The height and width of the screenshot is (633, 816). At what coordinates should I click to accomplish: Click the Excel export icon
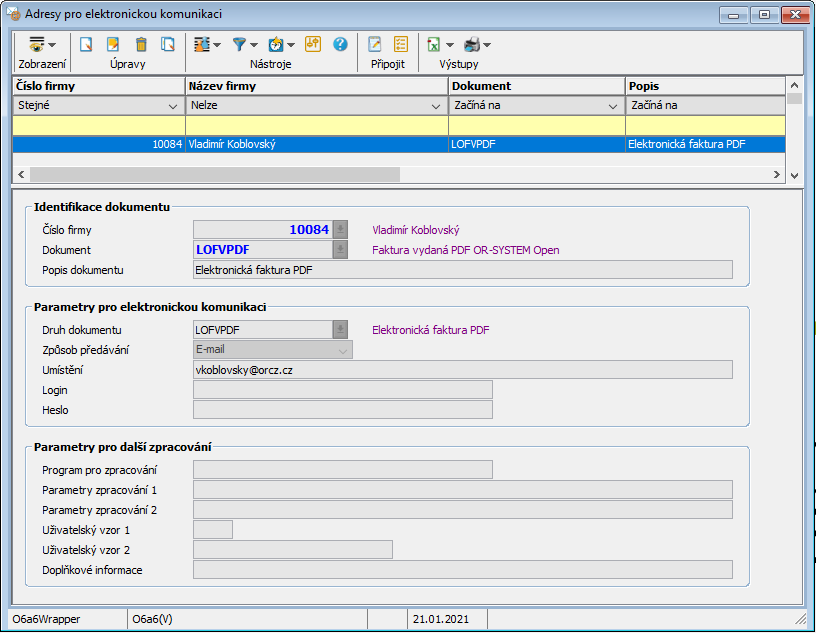coord(434,45)
